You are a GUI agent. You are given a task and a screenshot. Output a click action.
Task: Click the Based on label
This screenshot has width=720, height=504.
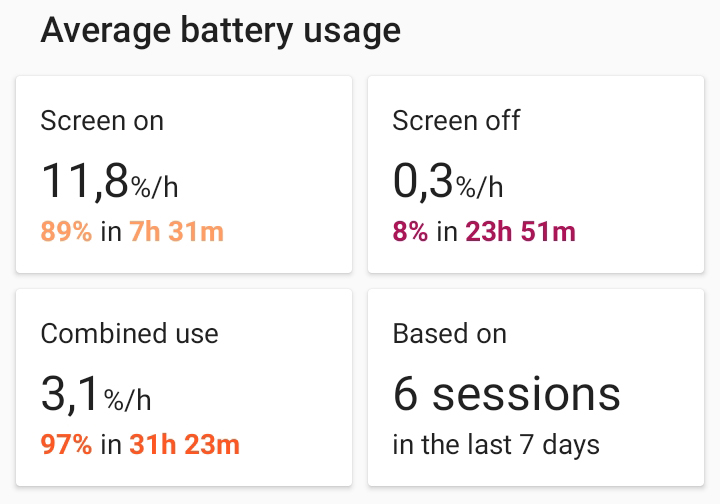(449, 333)
